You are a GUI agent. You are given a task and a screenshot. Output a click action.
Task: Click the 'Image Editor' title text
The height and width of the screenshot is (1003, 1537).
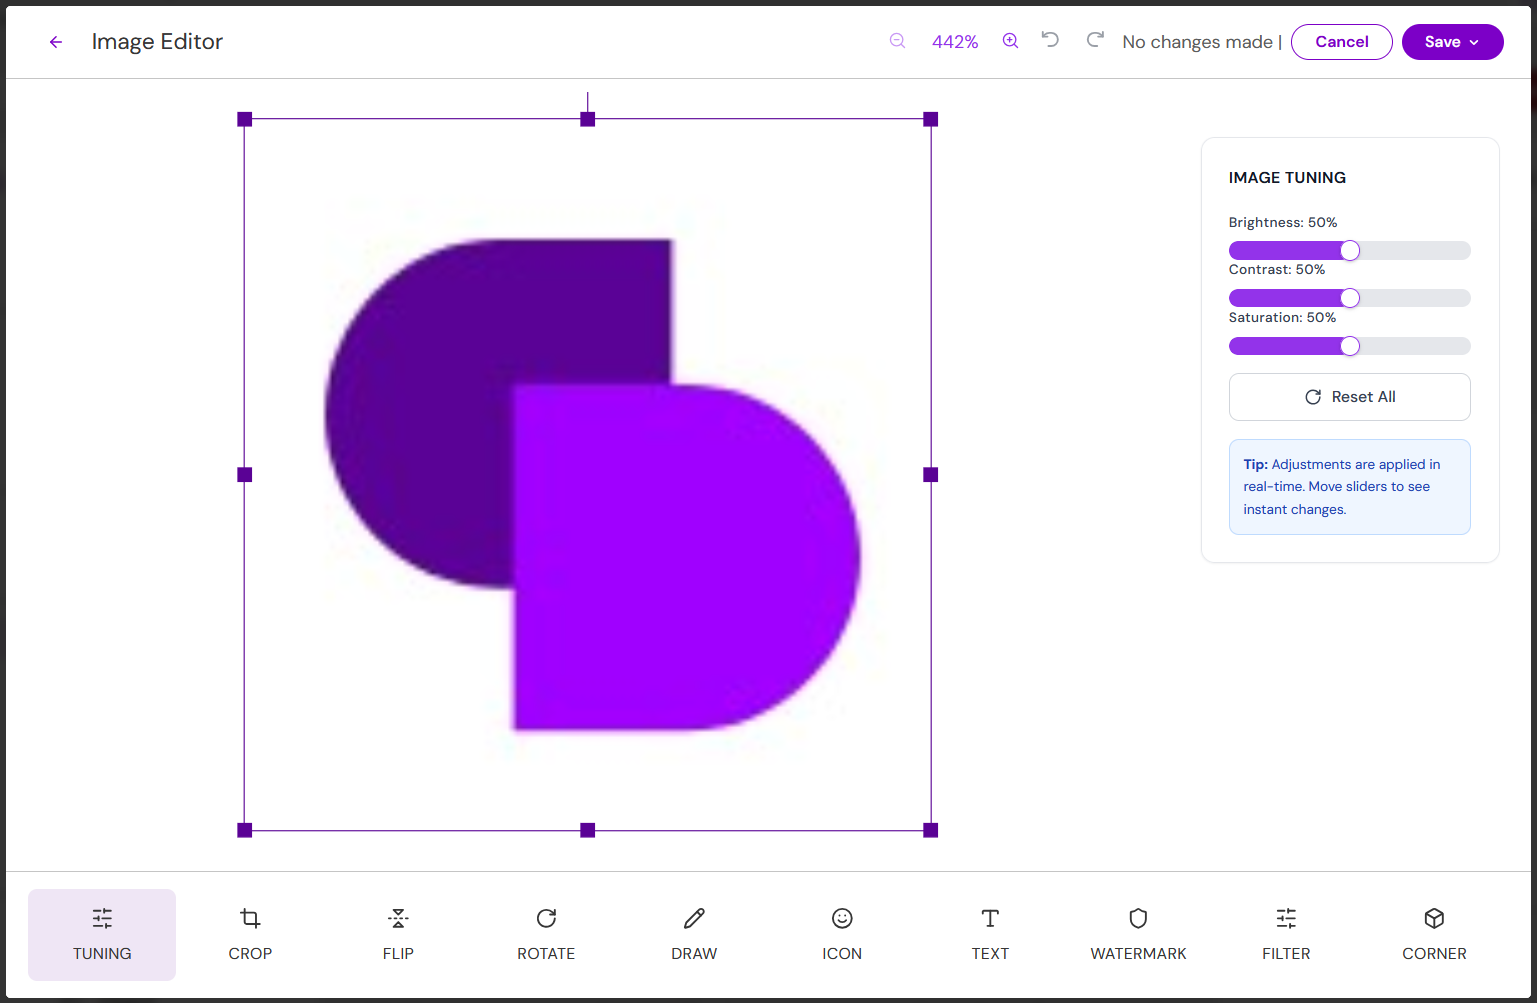pos(157,42)
